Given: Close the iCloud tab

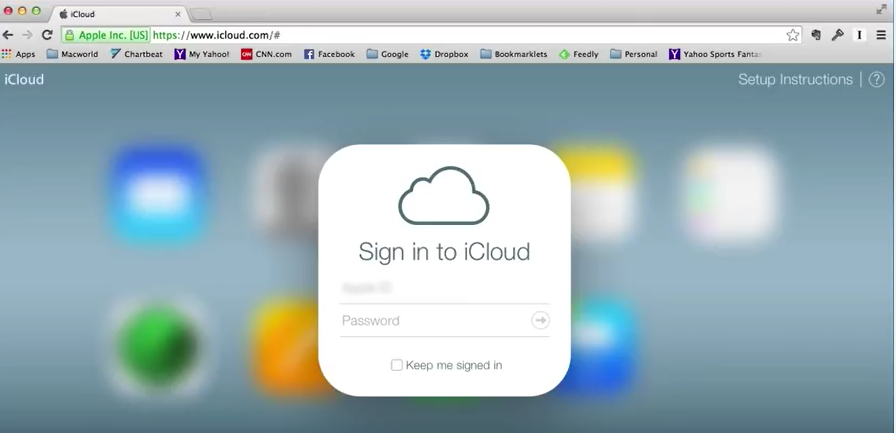Looking at the screenshot, I should [x=178, y=14].
